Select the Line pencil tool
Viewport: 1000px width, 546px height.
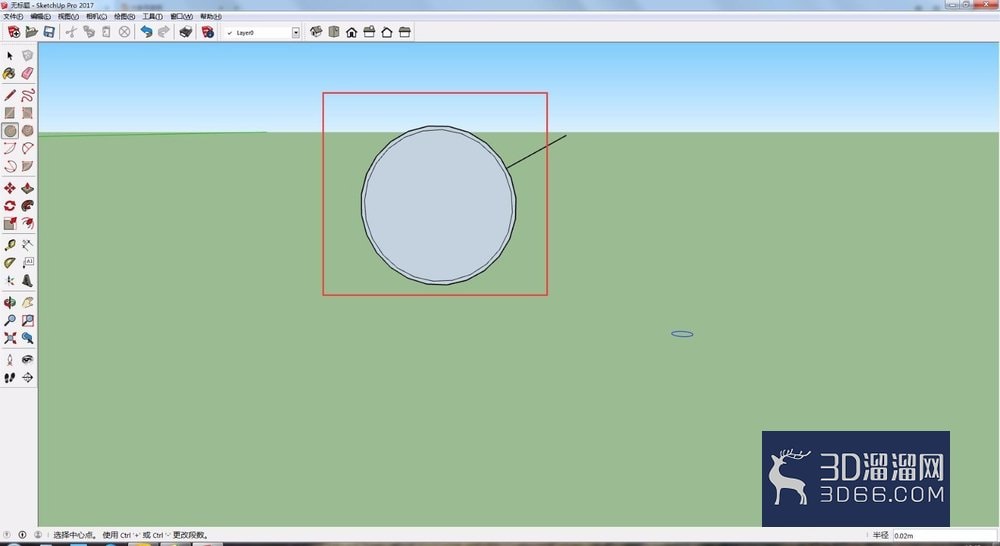[x=10, y=96]
